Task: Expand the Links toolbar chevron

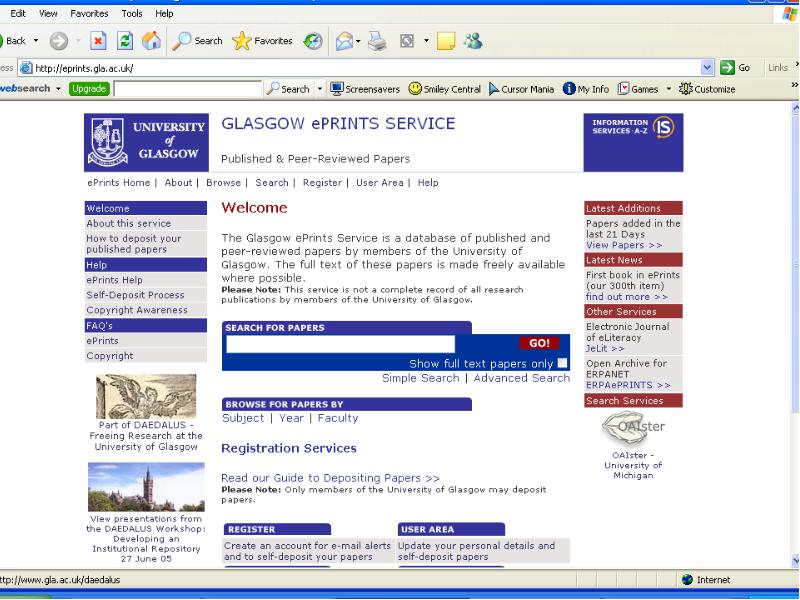Action: pos(796,64)
